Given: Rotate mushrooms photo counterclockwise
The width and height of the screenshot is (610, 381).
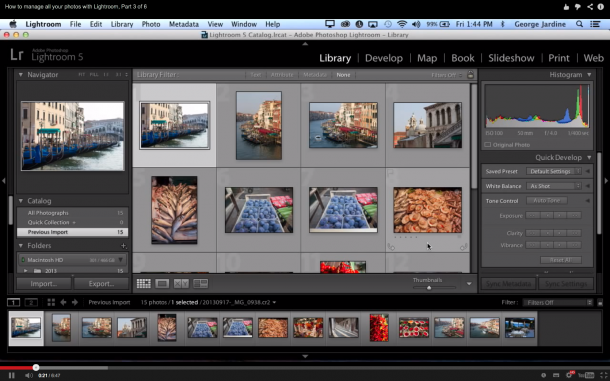Looking at the screenshot, I should [391, 247].
